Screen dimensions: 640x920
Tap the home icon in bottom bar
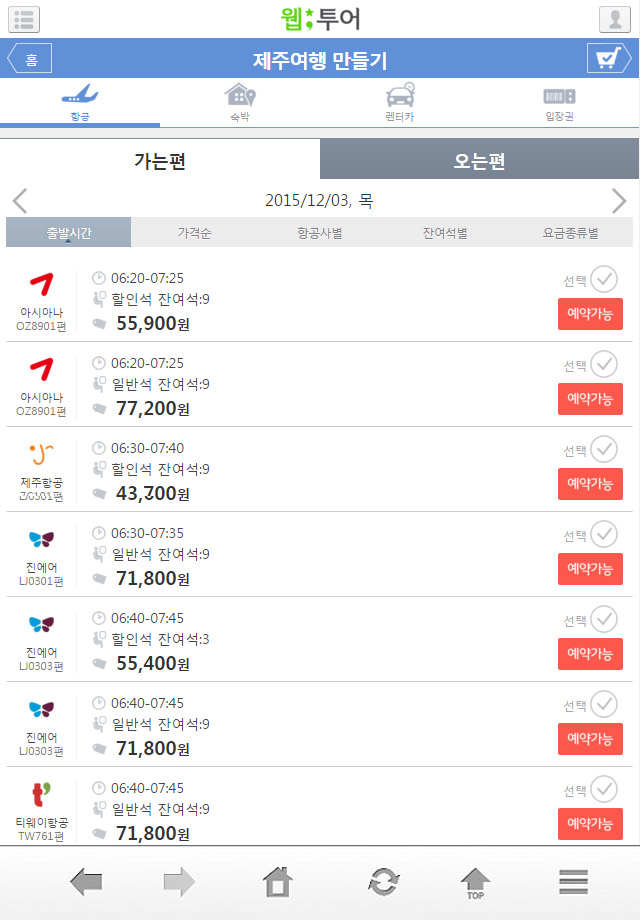tap(278, 882)
